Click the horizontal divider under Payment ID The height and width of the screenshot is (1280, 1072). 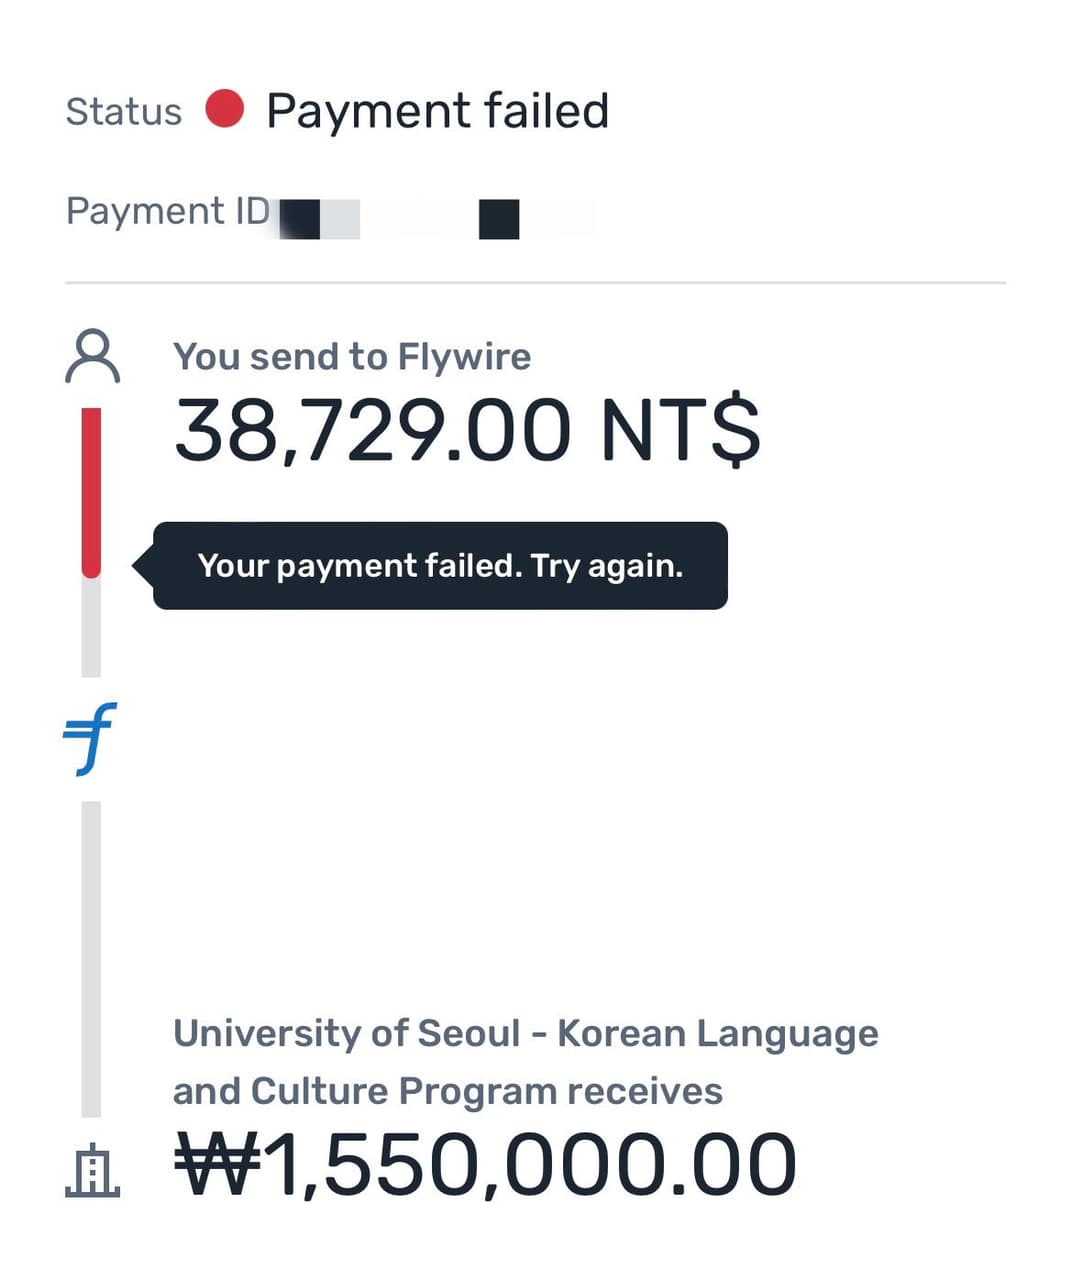coord(535,283)
